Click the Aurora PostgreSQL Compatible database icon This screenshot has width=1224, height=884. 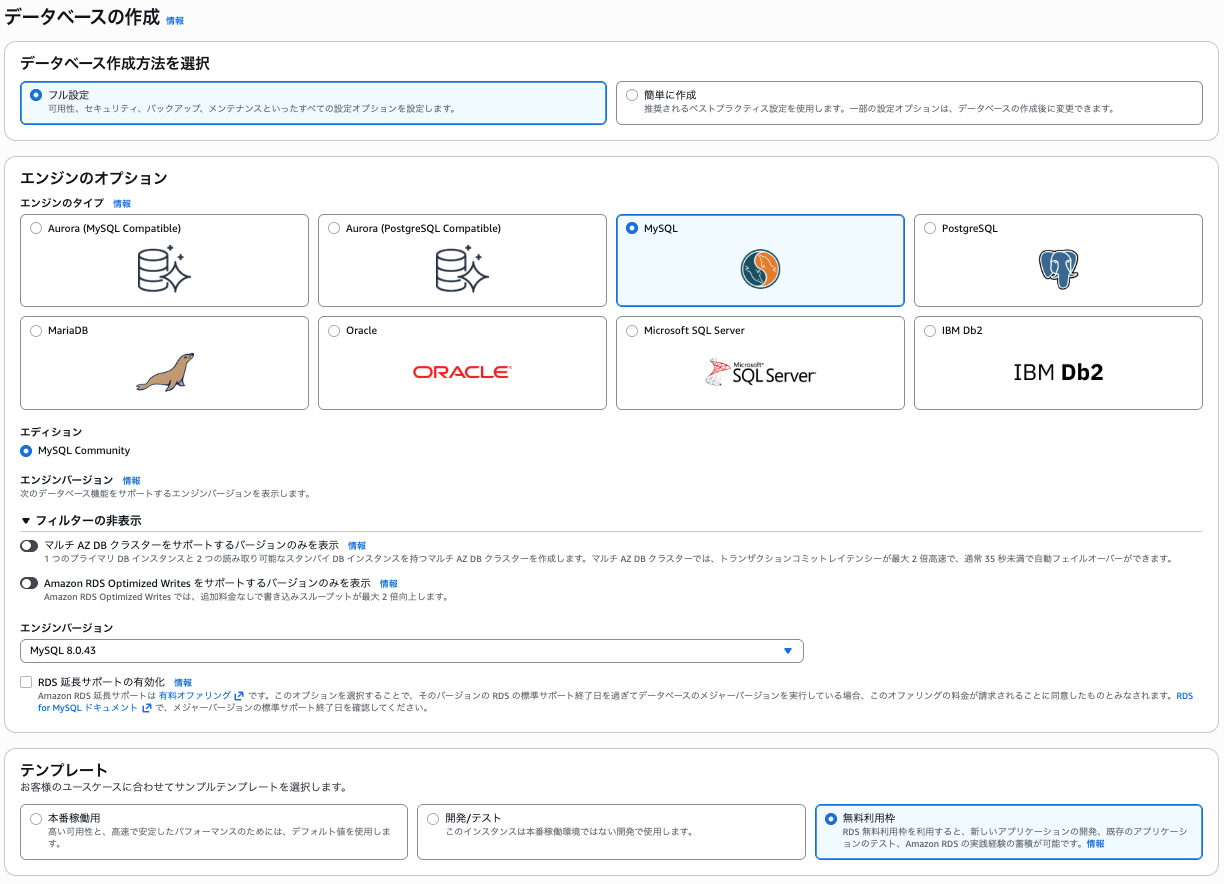coord(462,269)
